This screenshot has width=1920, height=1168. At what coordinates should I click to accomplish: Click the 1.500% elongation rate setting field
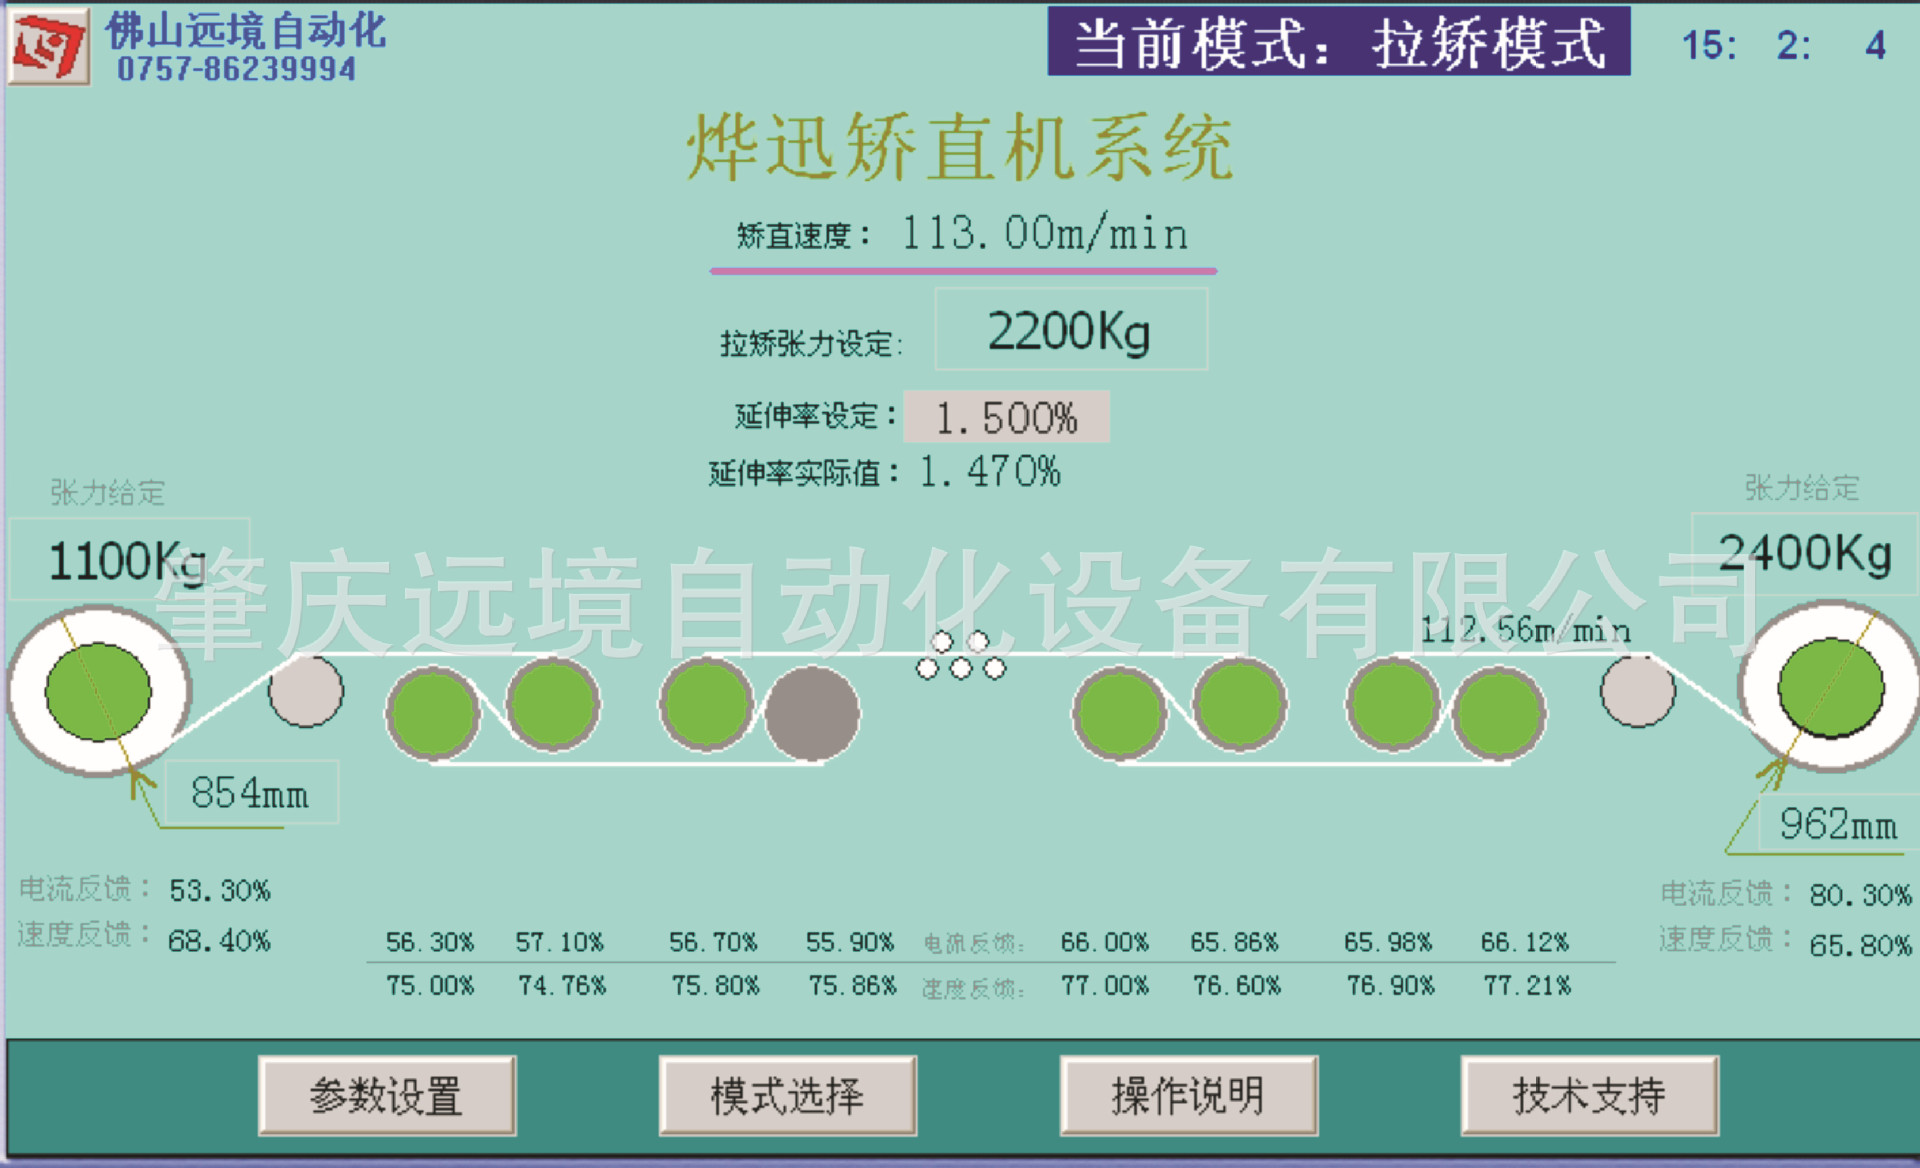point(1006,417)
